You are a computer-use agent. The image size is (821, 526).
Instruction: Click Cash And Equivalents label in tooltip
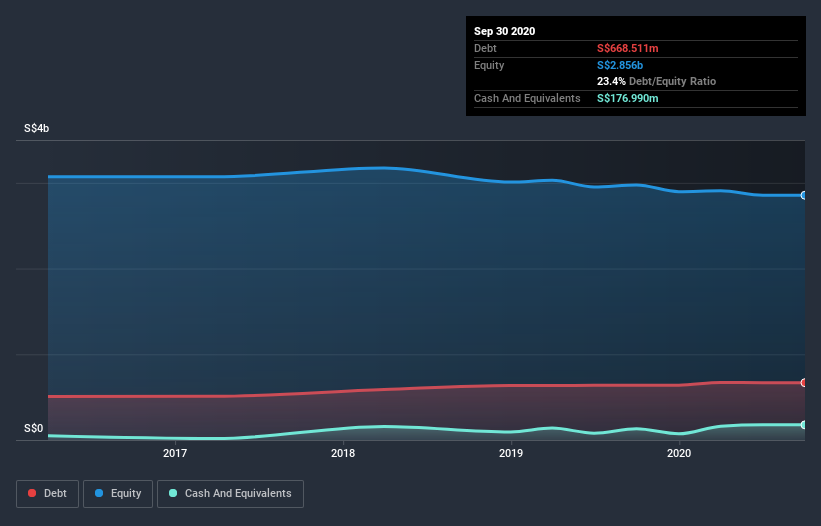click(527, 98)
